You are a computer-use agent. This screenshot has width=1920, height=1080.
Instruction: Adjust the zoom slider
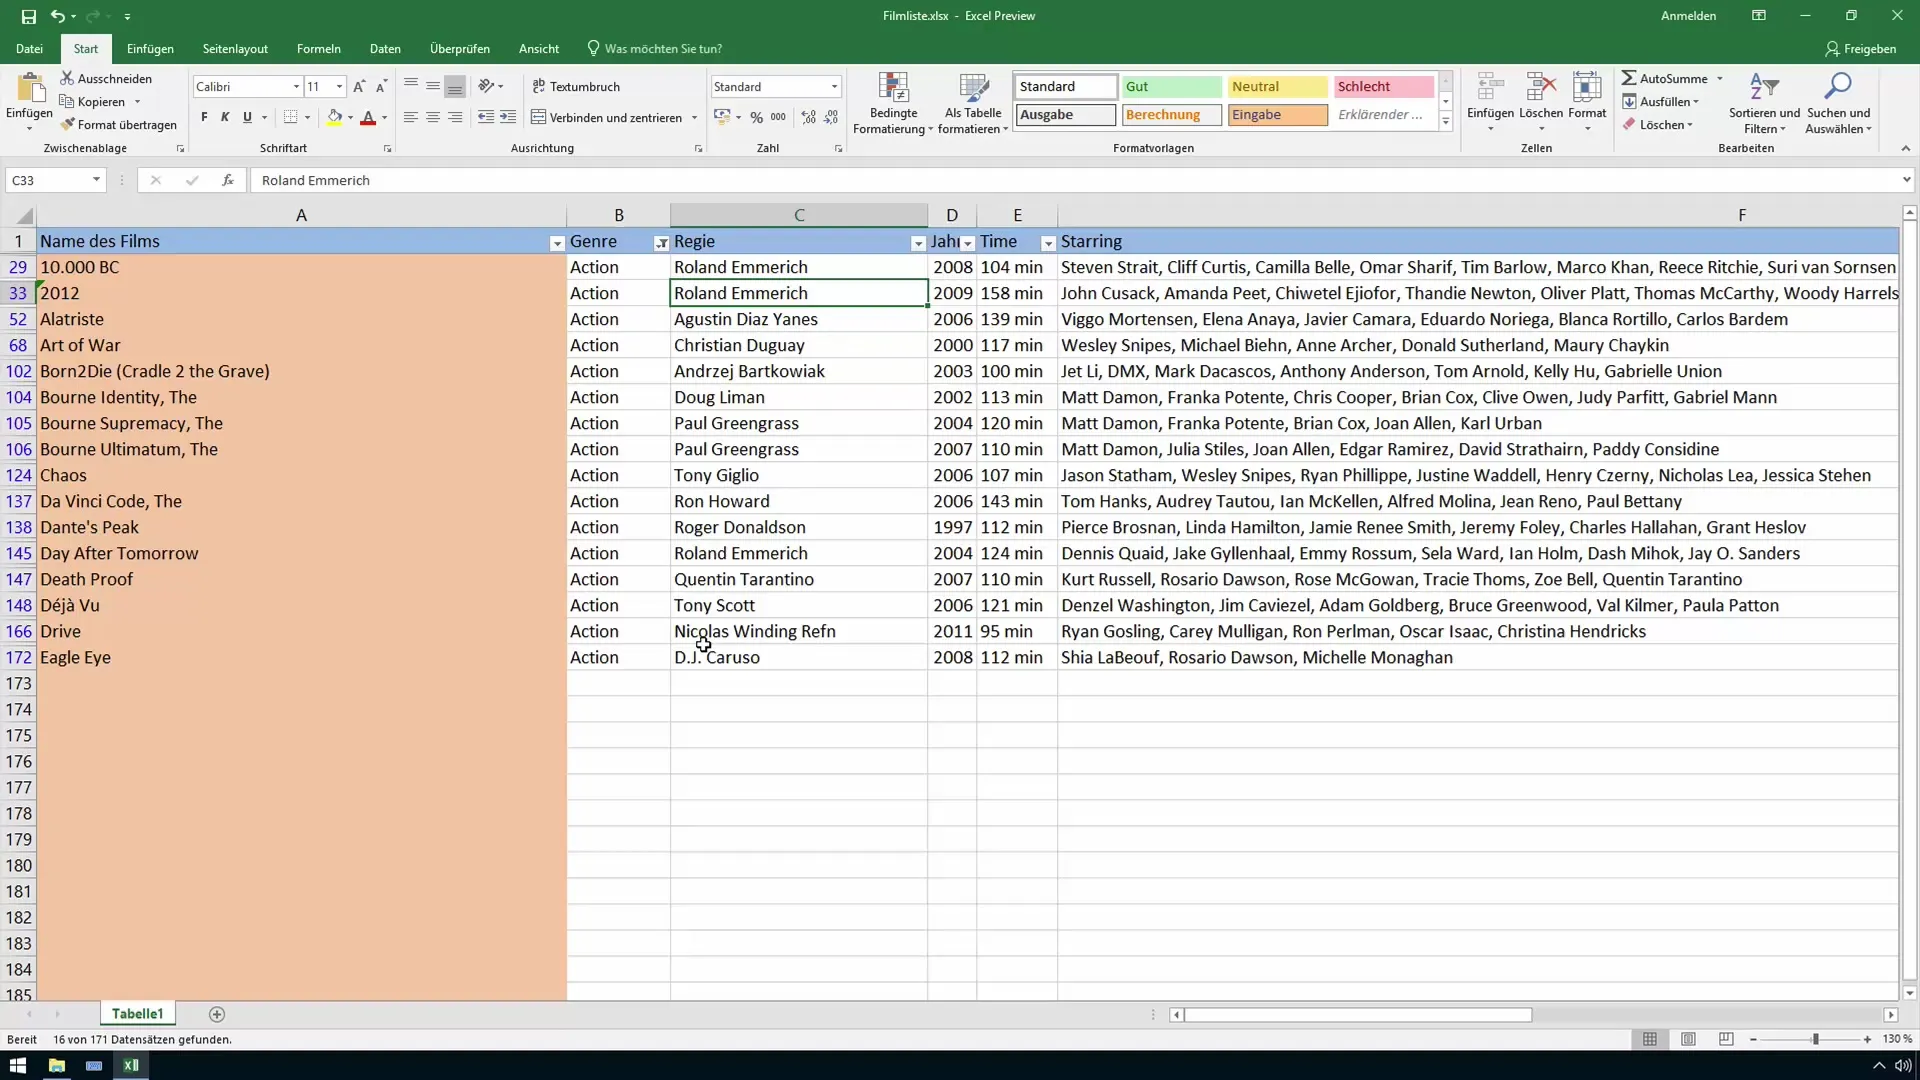[x=1815, y=1040]
